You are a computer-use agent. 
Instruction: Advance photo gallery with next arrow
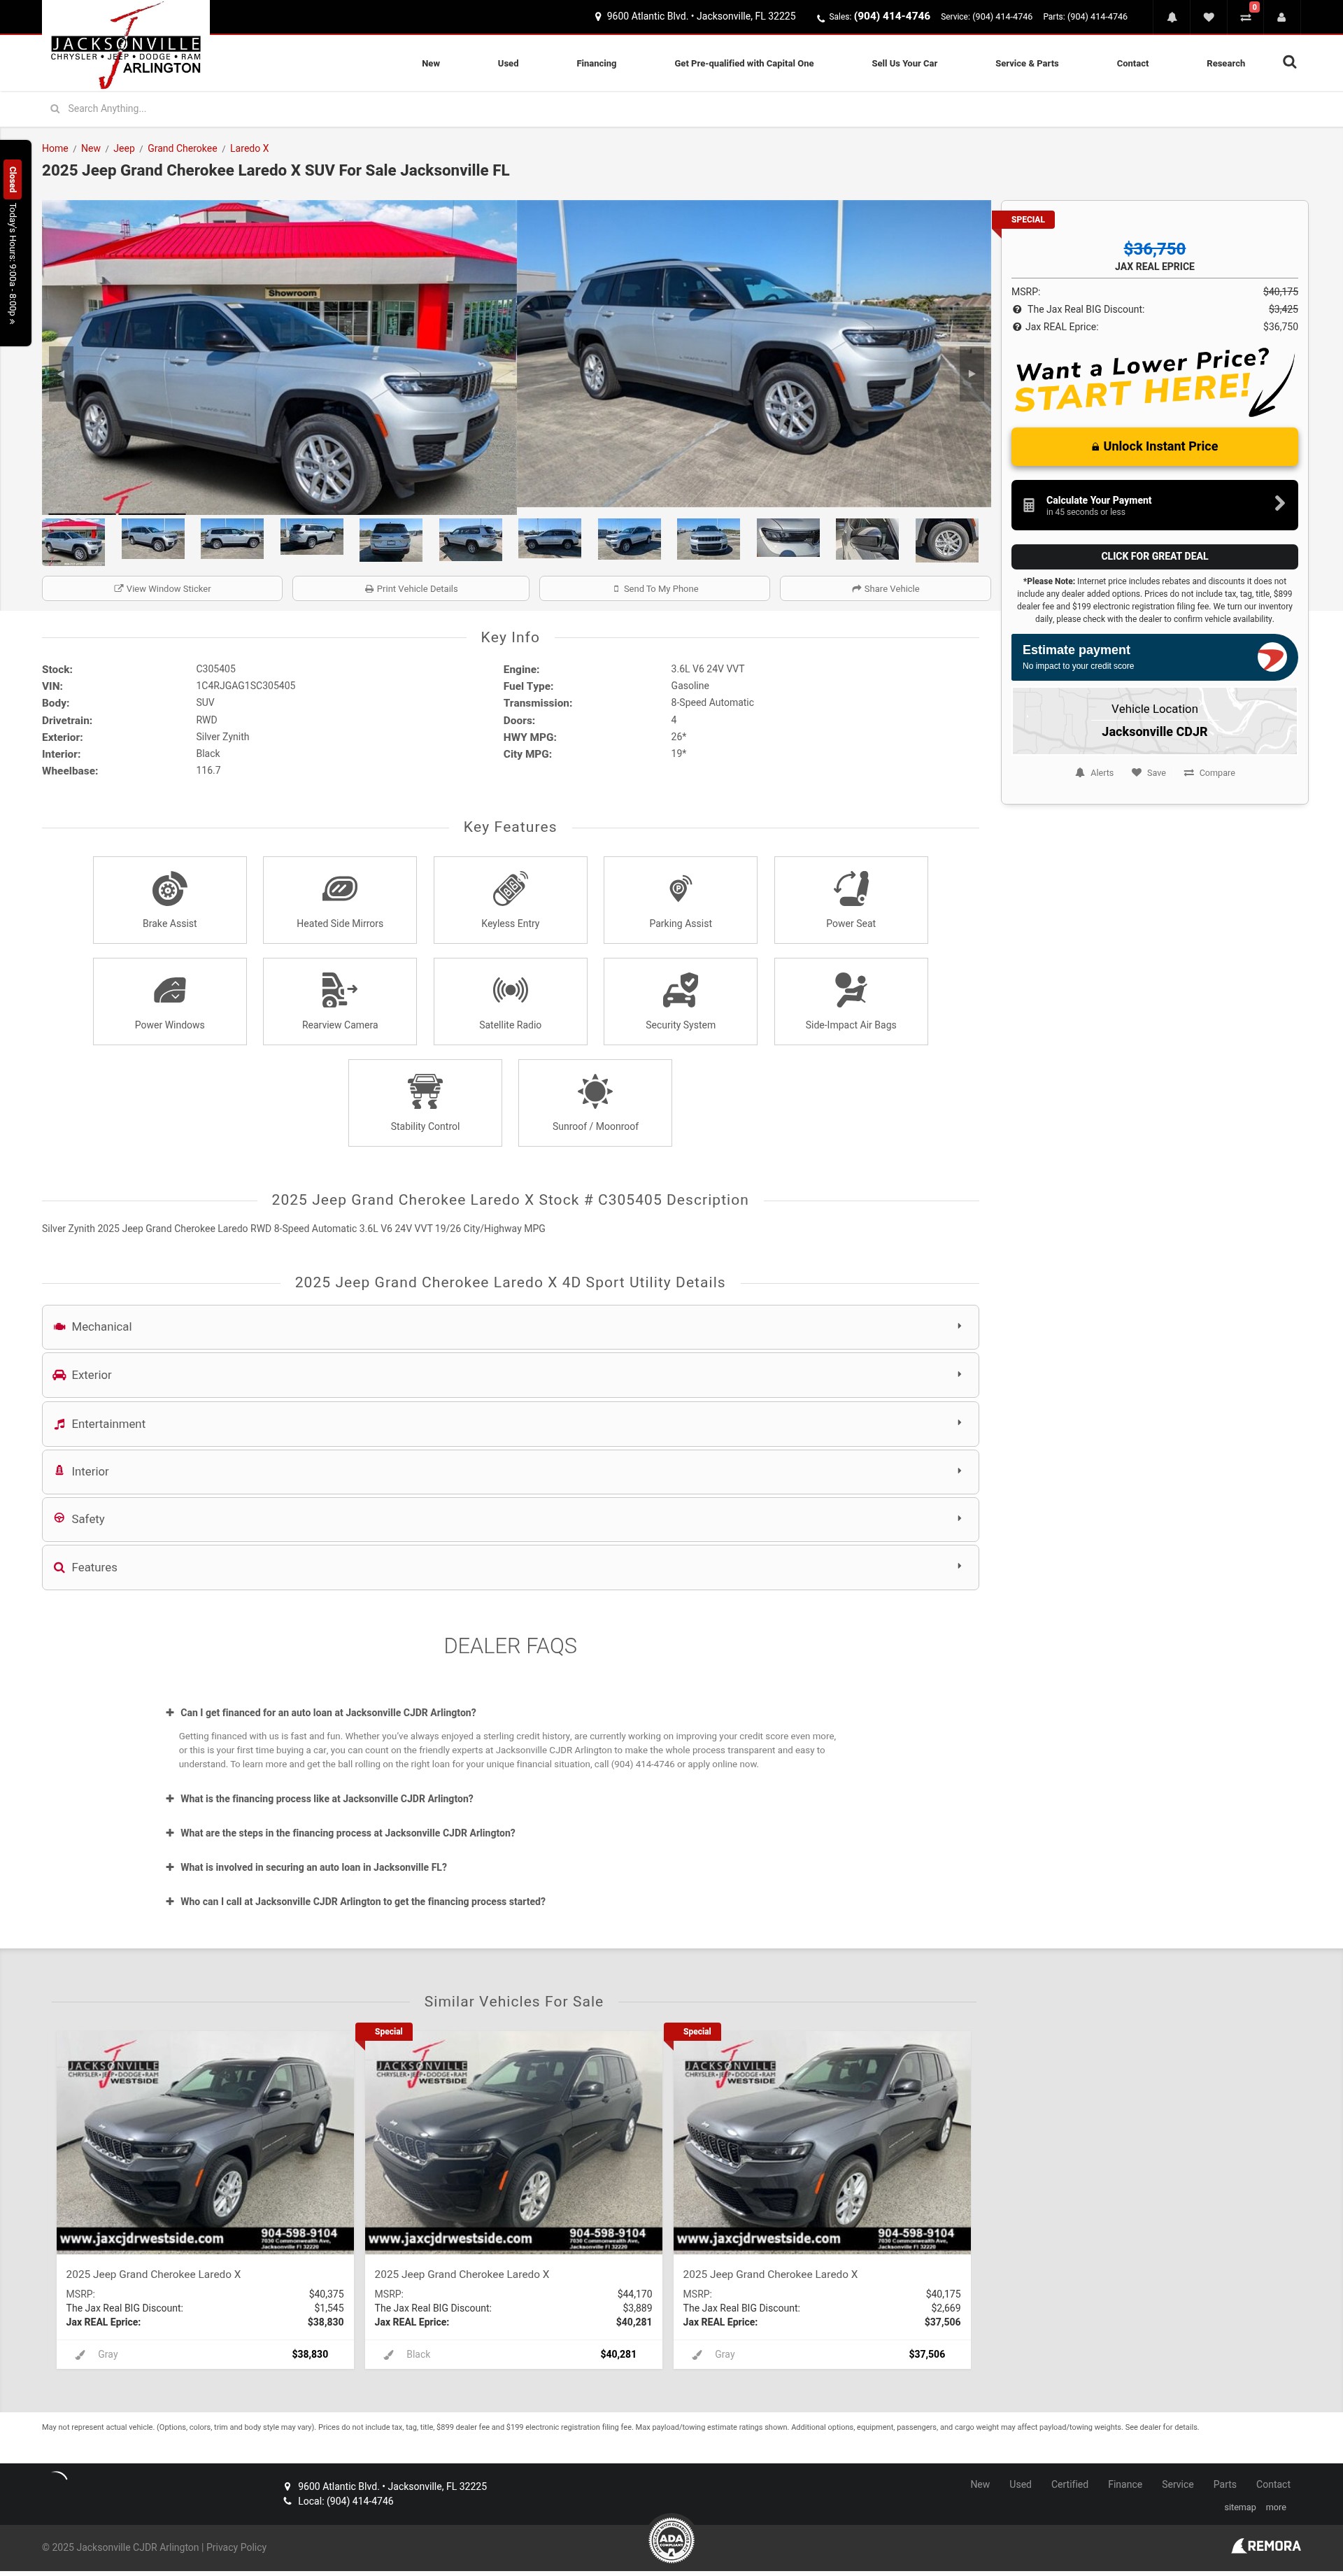(x=971, y=374)
